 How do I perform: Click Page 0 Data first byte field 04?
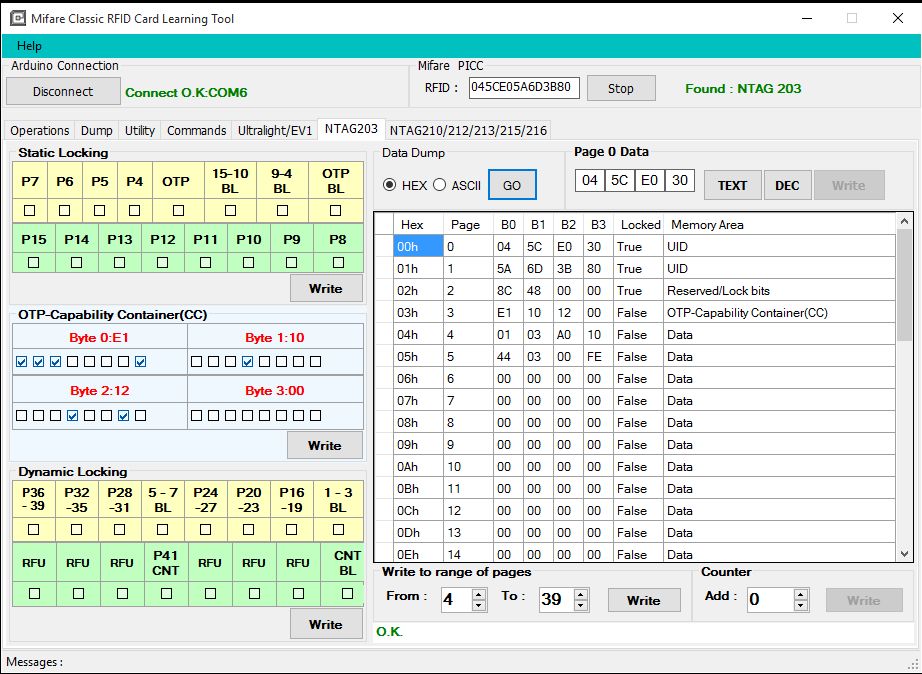click(x=590, y=180)
